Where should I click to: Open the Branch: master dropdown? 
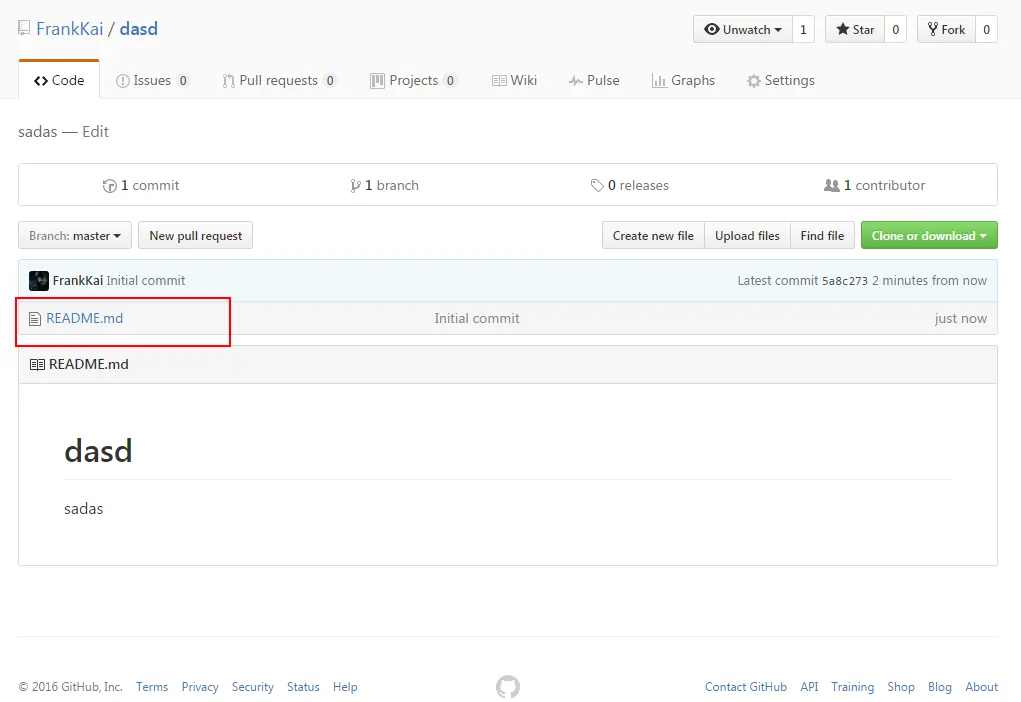[75, 235]
